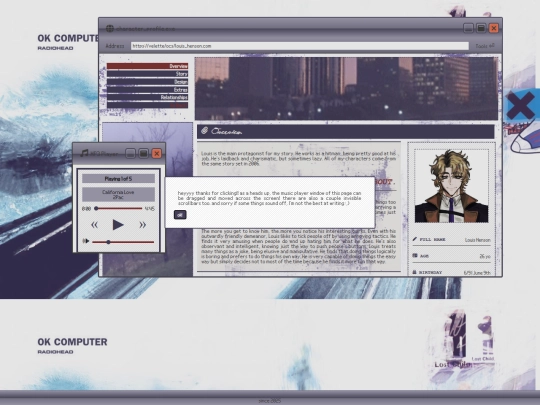Dismiss the popup with the ok button
Viewport: 540px width, 405px height.
[x=180, y=215]
